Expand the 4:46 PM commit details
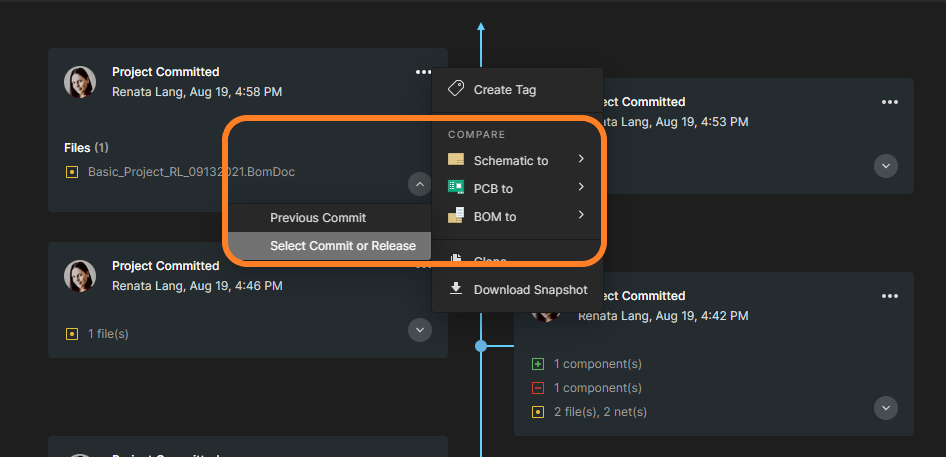The height and width of the screenshot is (457, 946). 420,330
